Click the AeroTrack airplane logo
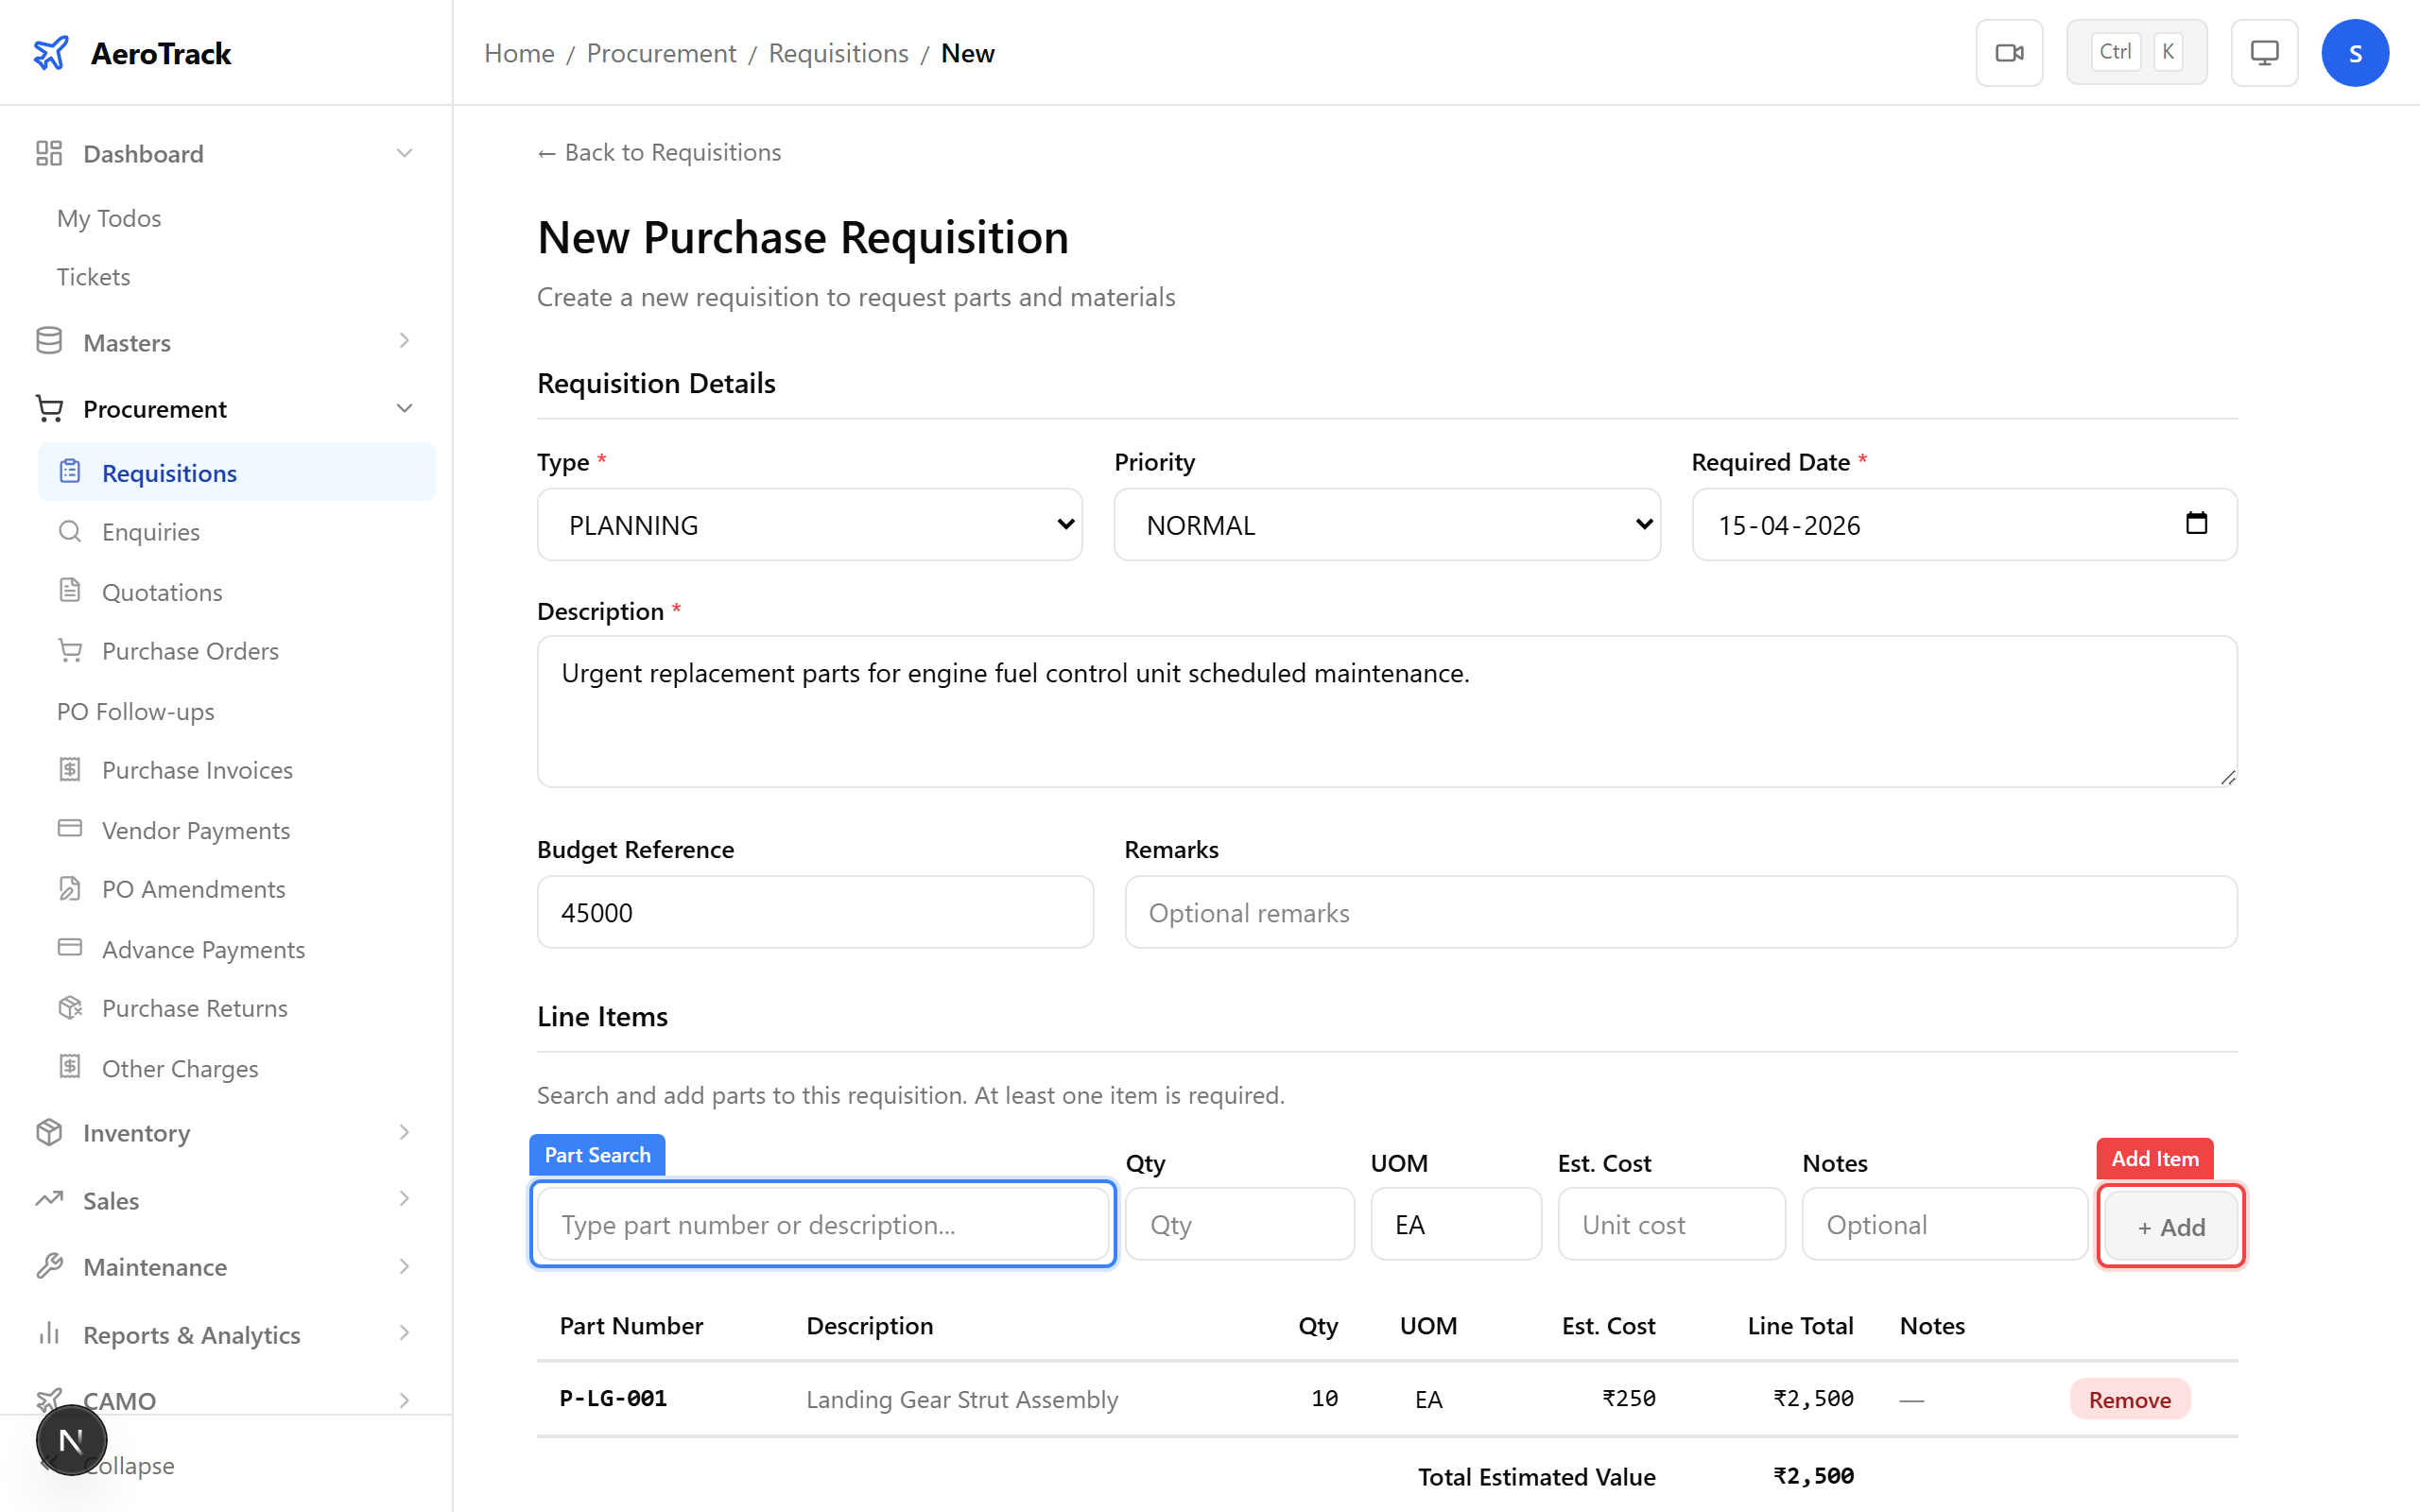 coord(50,52)
